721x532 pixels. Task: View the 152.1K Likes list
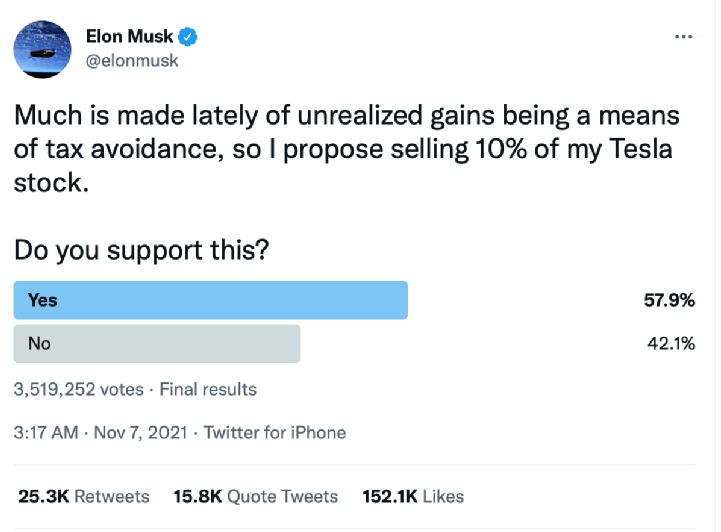[x=413, y=497]
